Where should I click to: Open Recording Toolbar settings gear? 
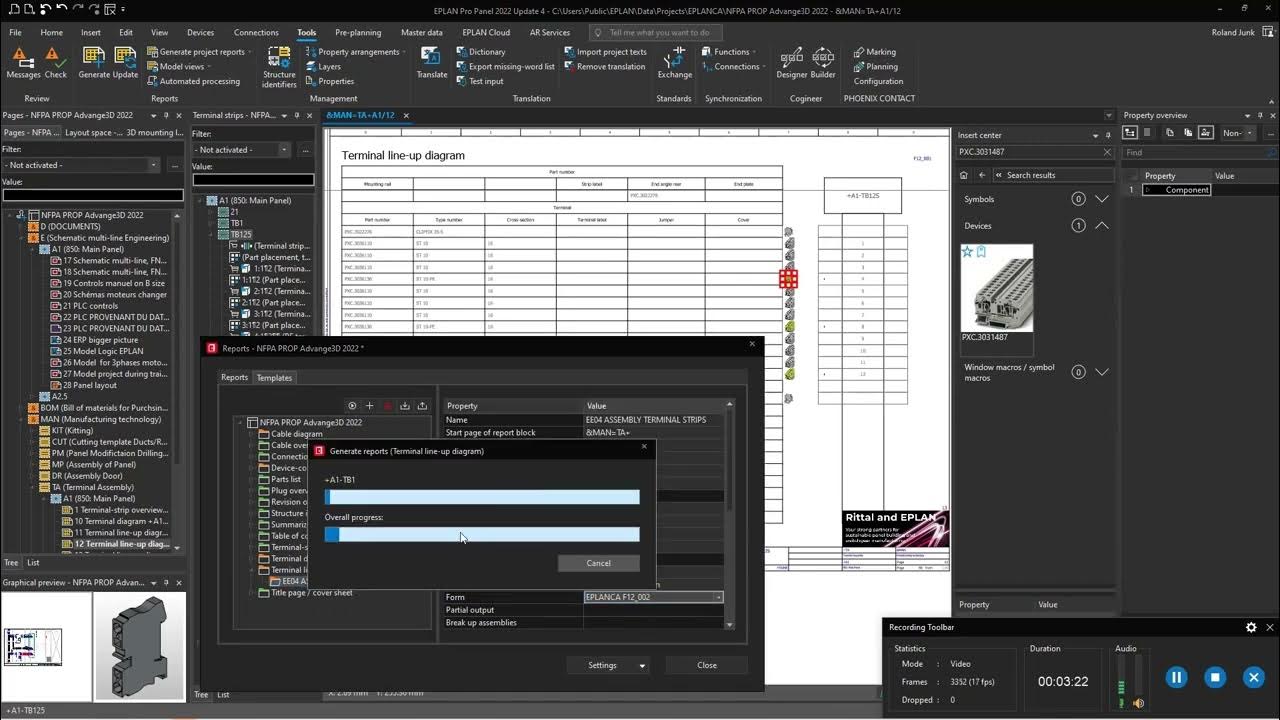(1251, 627)
